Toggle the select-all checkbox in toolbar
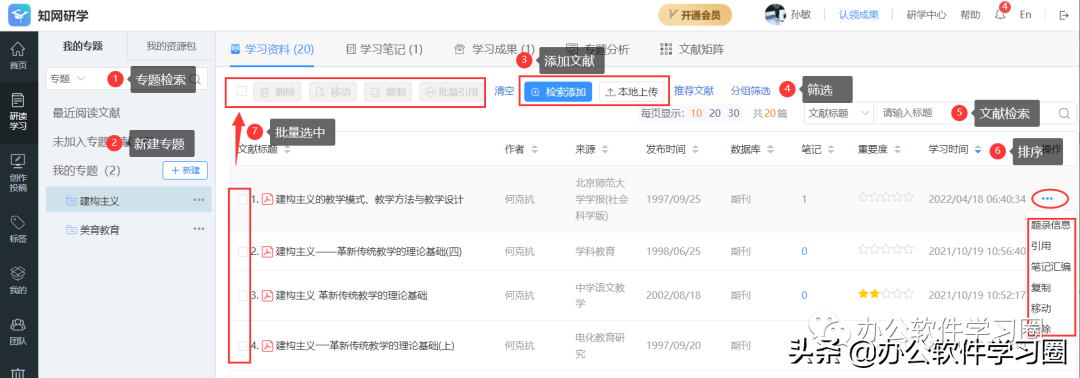Viewport: 1080px width, 378px height. click(242, 91)
